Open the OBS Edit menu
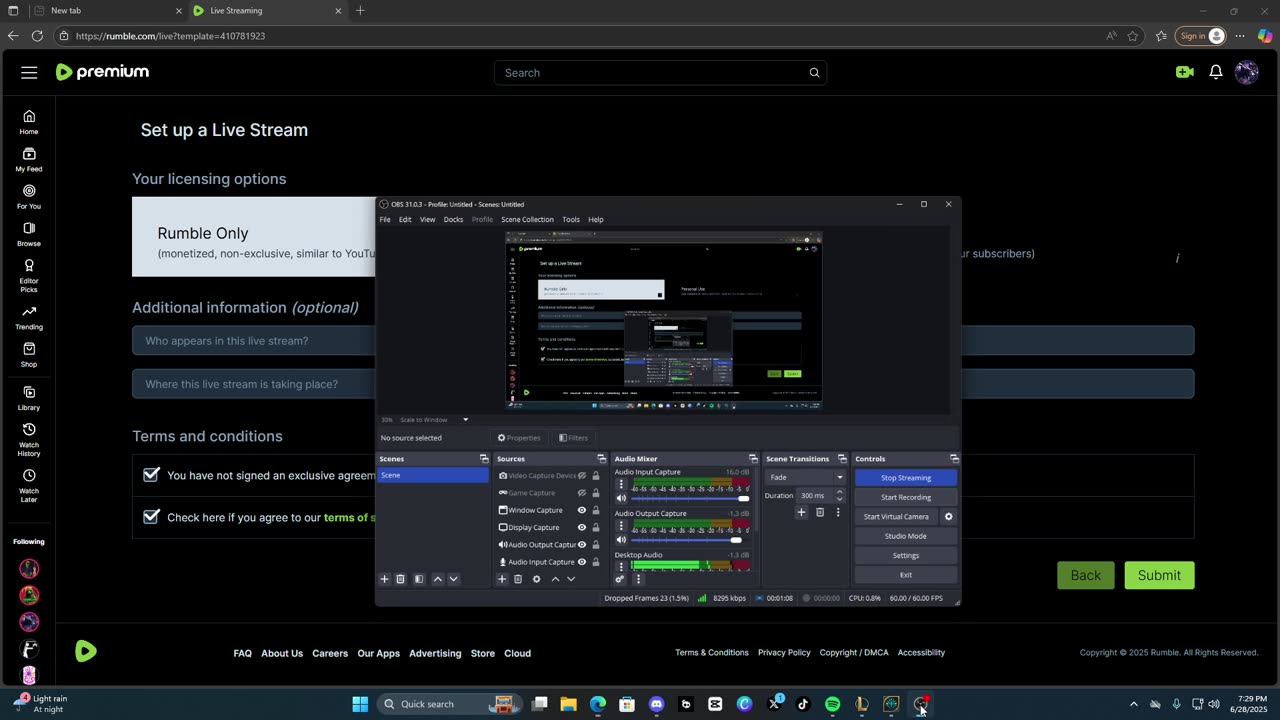This screenshot has width=1280, height=720. [405, 219]
